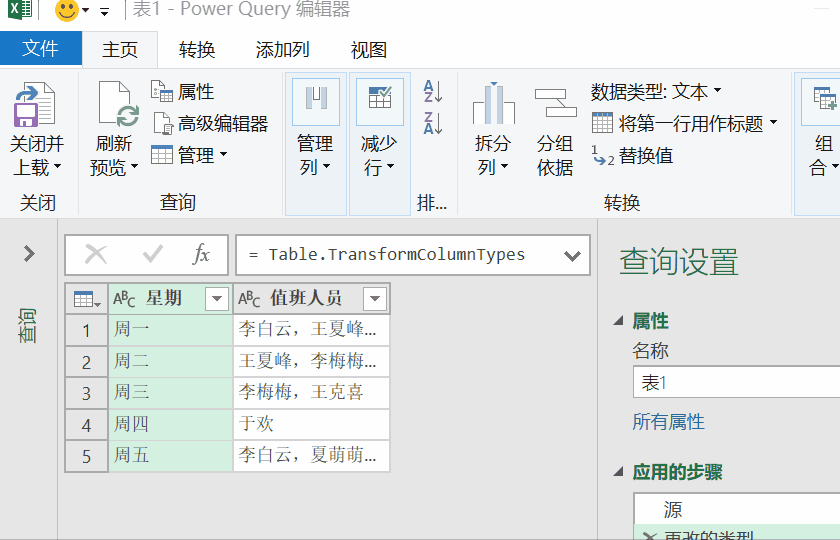Confirm formula with the checkmark icon
This screenshot has height=540, width=840.
tap(153, 254)
